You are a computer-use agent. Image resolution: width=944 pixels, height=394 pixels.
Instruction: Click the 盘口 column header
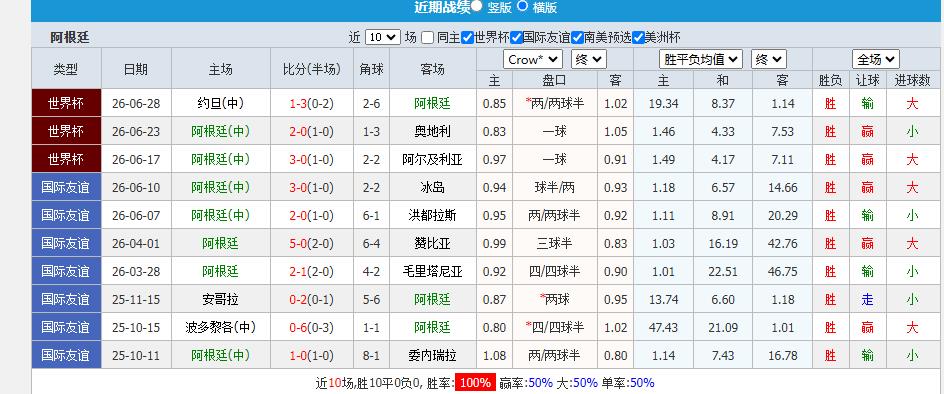554,80
